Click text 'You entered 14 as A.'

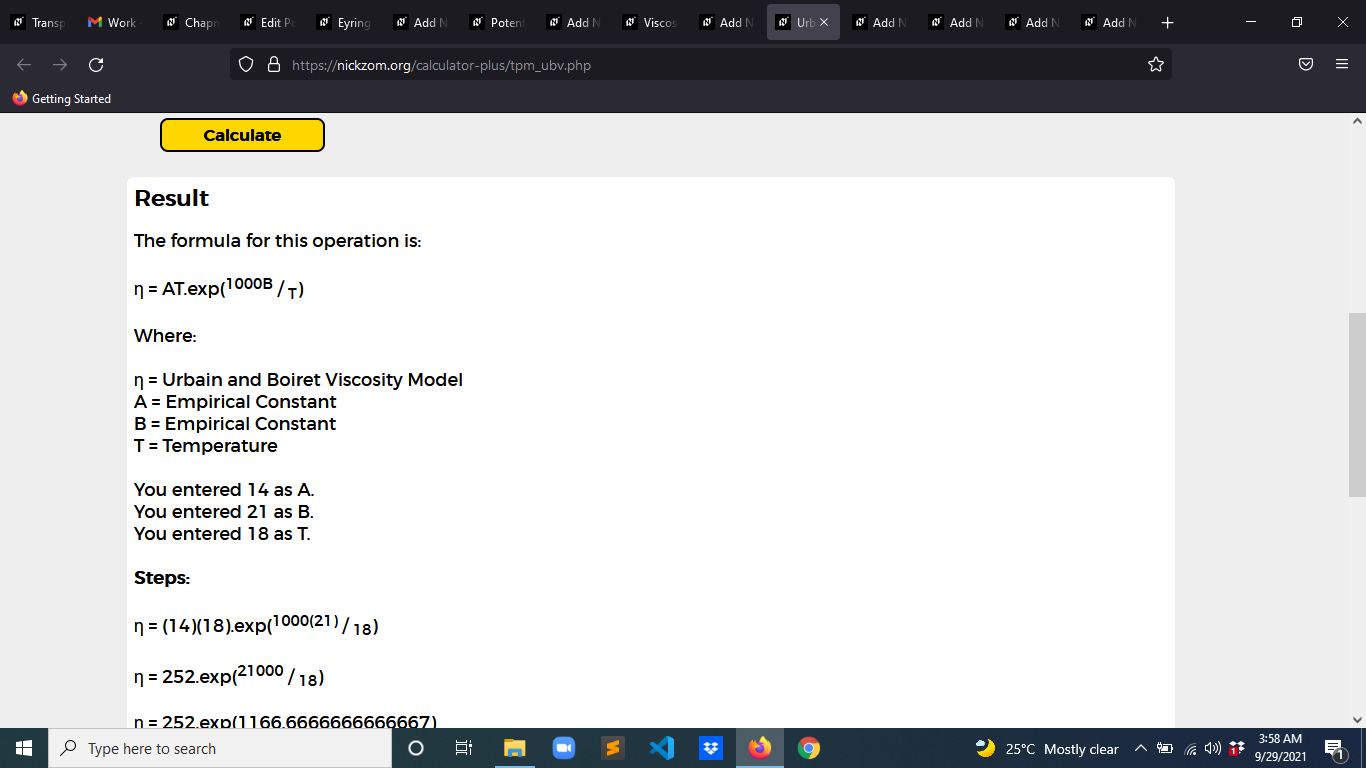224,490
